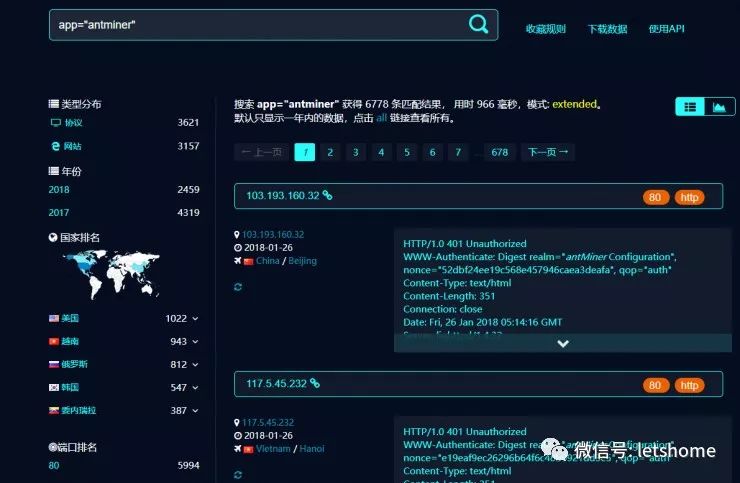Go to results page 3

coord(356,152)
